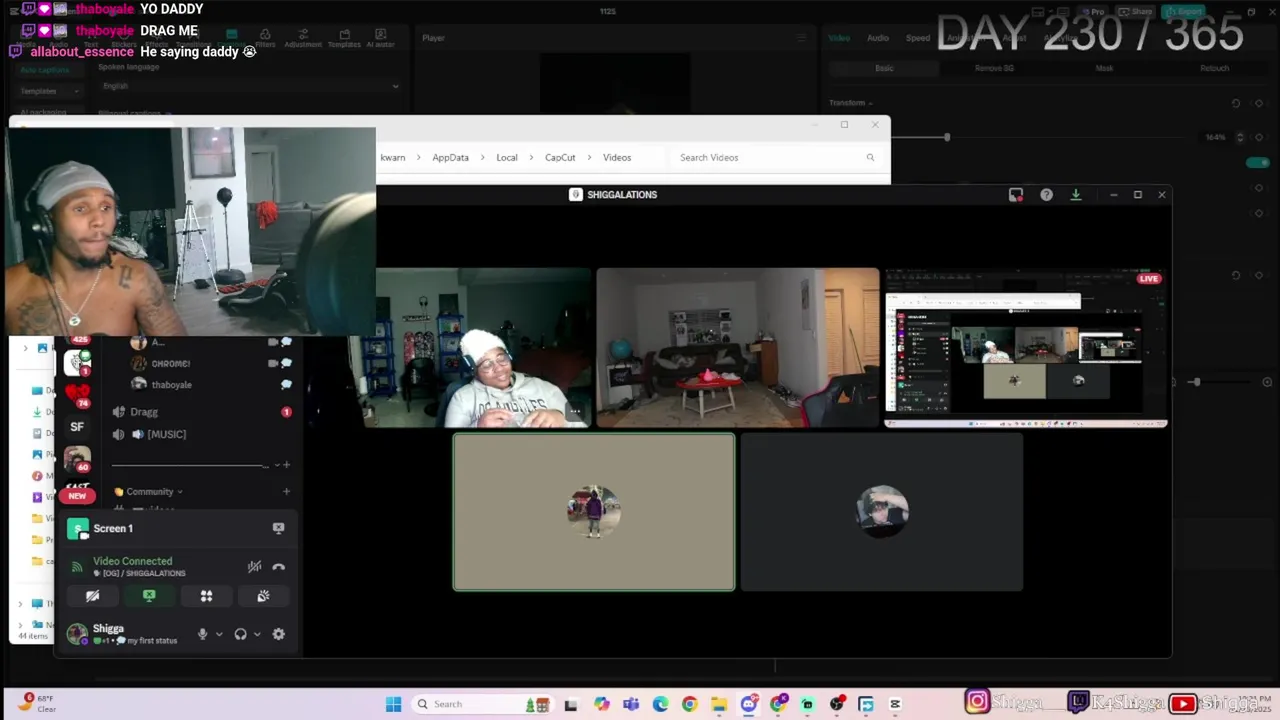This screenshot has width=1280, height=720.
Task: Click the scale percentage stepper in CapCut
Action: coord(1241,137)
